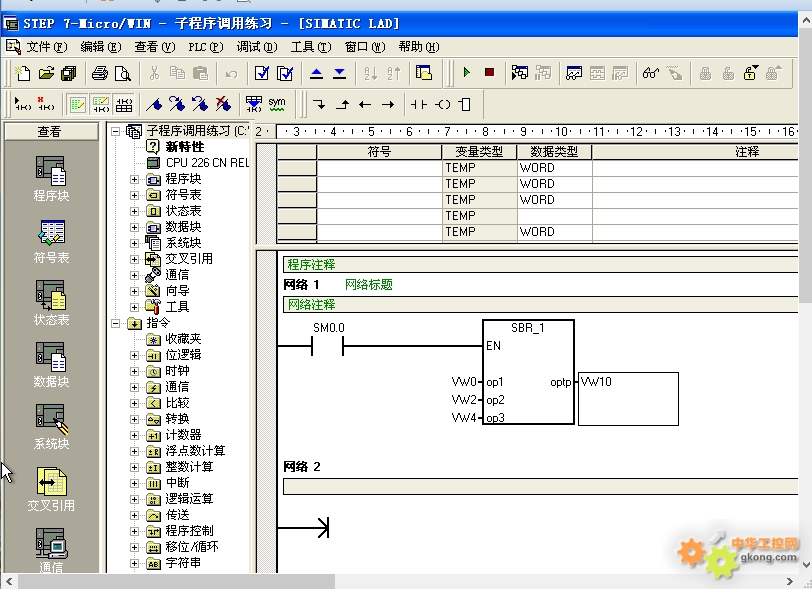Click the line right arrow tool

388,105
